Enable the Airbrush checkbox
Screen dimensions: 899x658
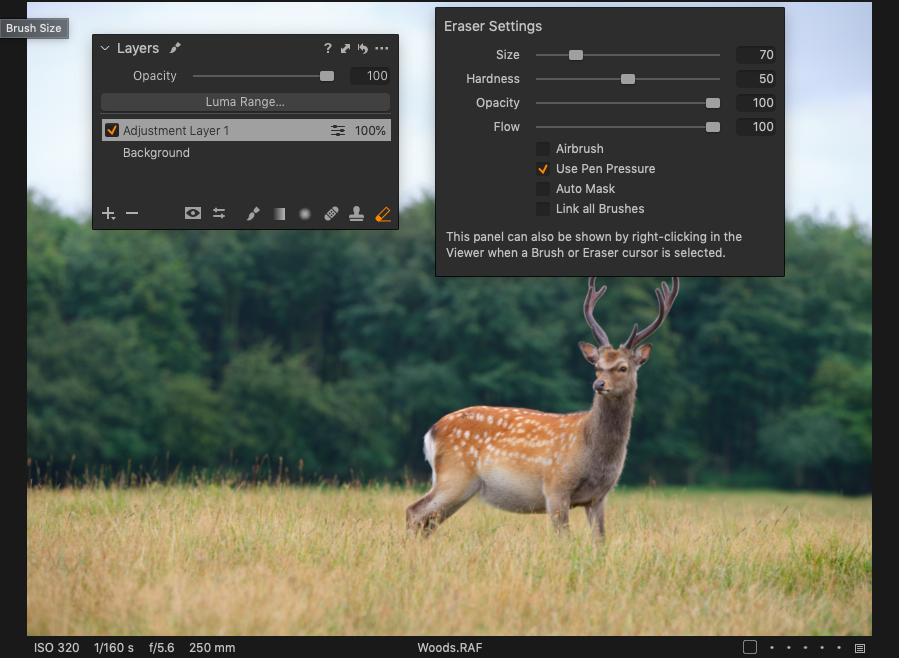(x=542, y=149)
